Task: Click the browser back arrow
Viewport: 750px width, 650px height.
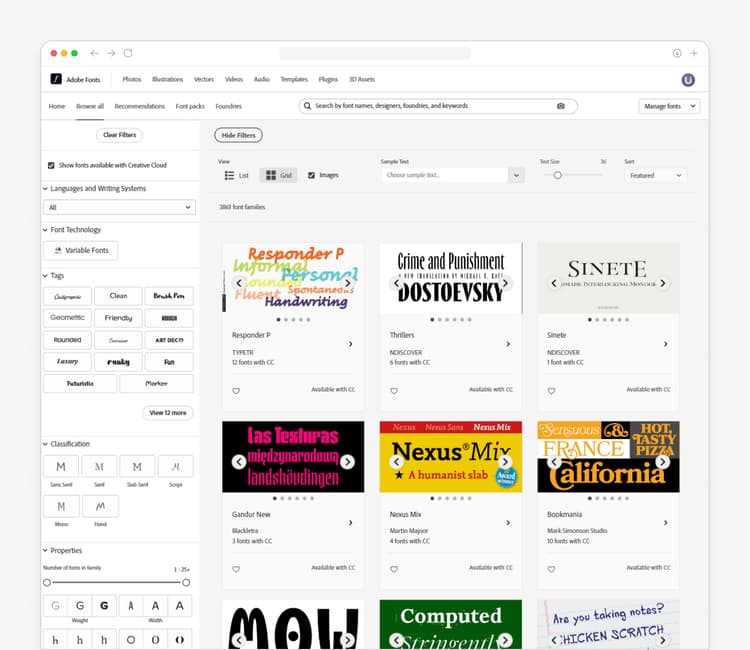Action: coord(94,53)
